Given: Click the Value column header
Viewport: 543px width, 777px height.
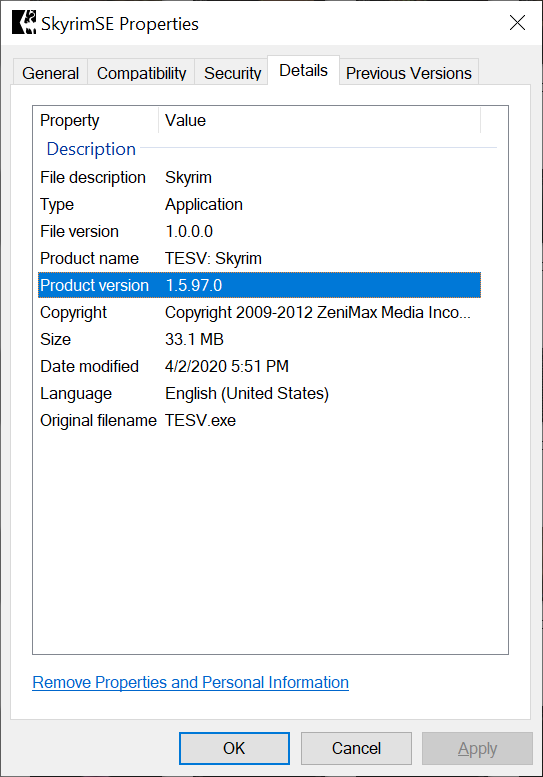Looking at the screenshot, I should (320, 120).
